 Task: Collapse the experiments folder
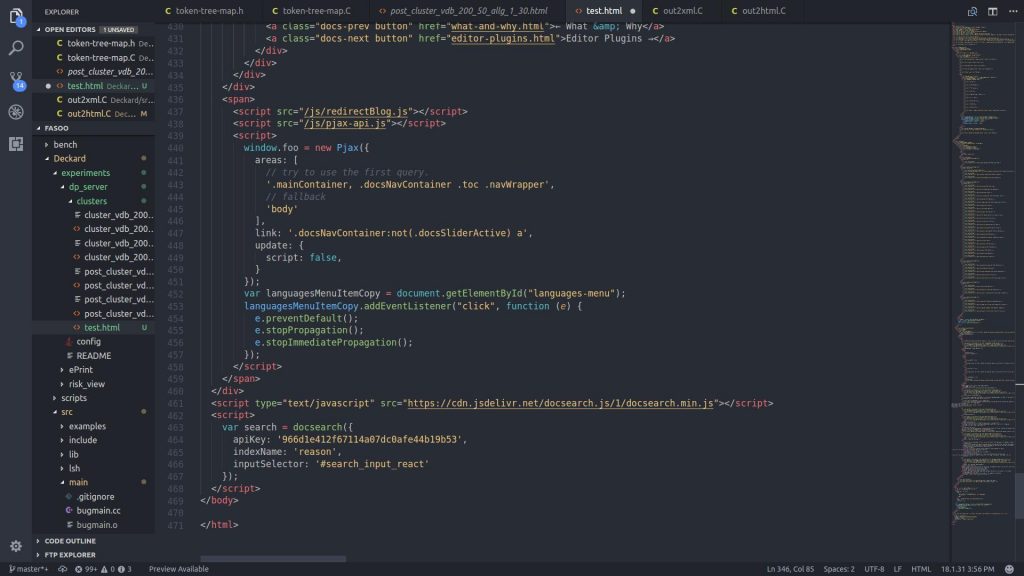point(55,173)
